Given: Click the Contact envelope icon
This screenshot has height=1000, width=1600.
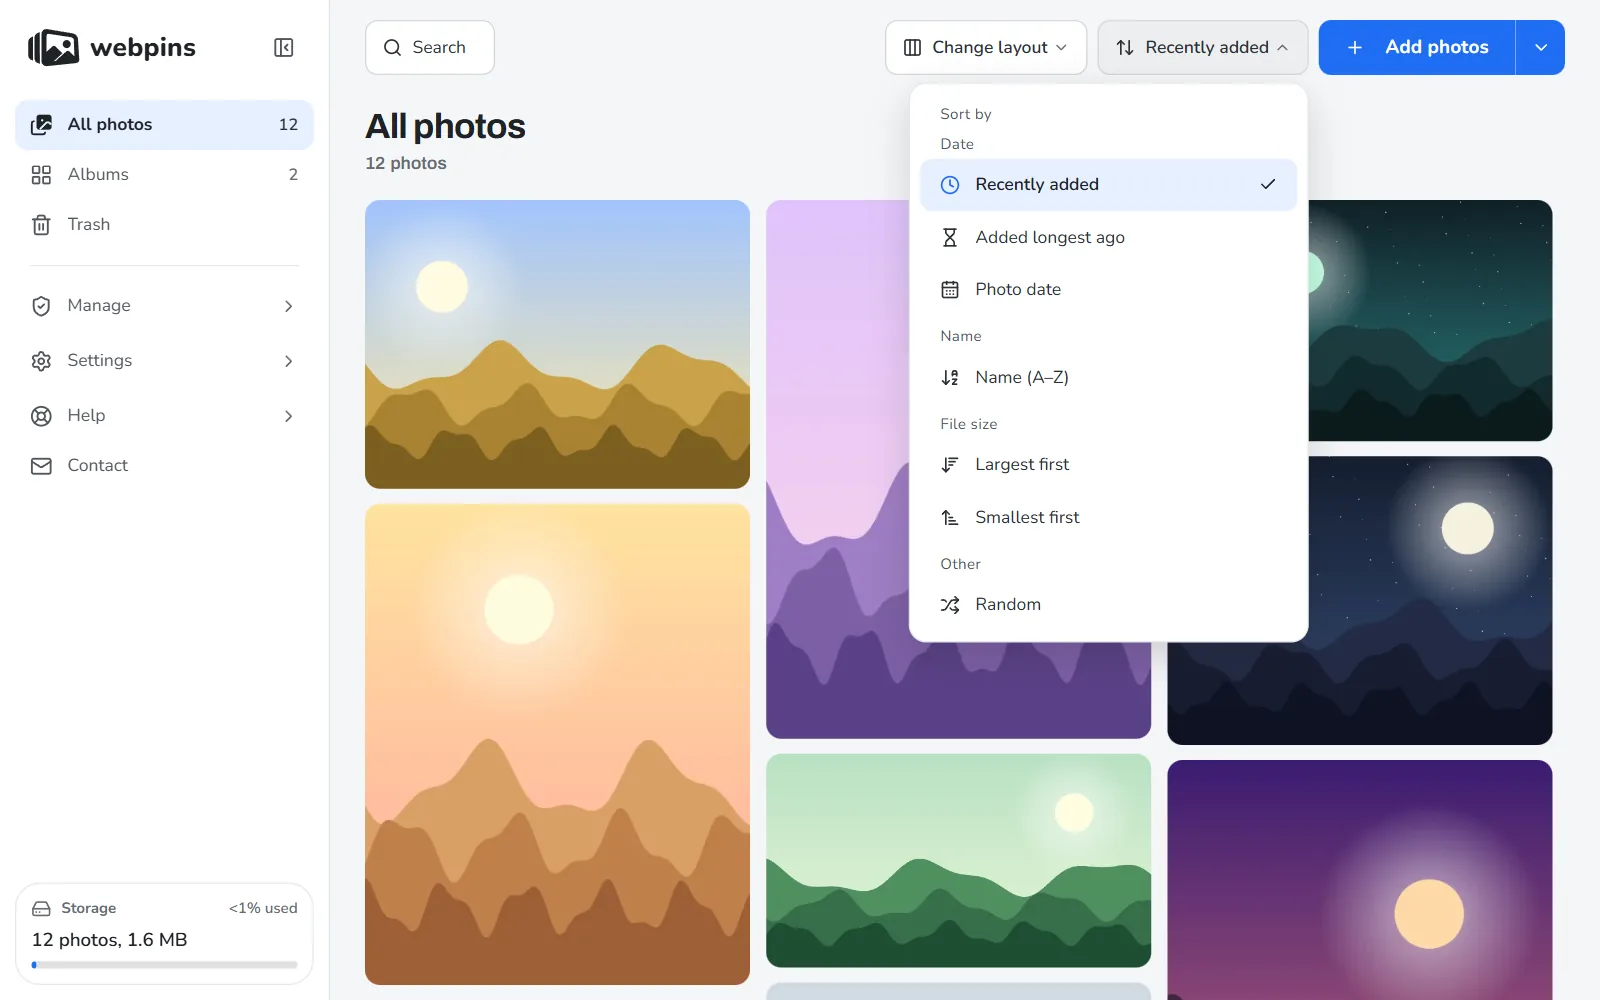Looking at the screenshot, I should coord(41,466).
